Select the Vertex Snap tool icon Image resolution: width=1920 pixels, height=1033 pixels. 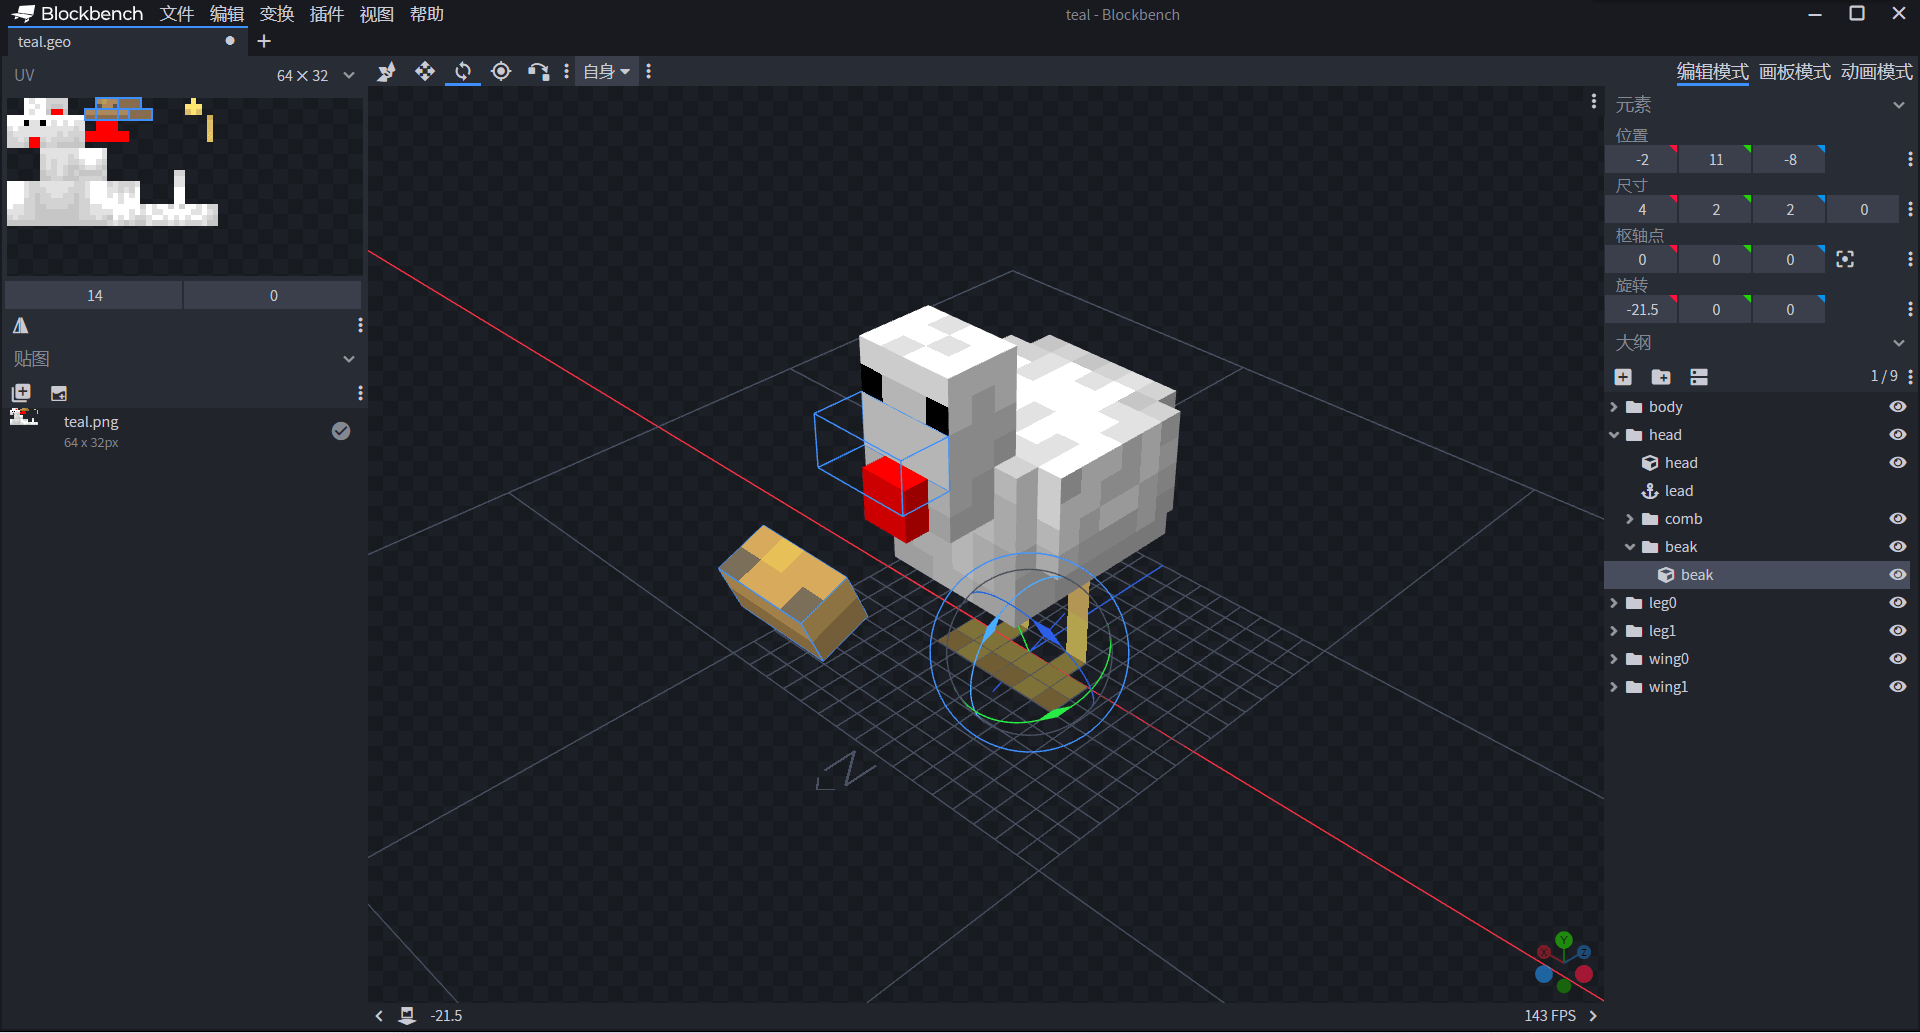539,71
